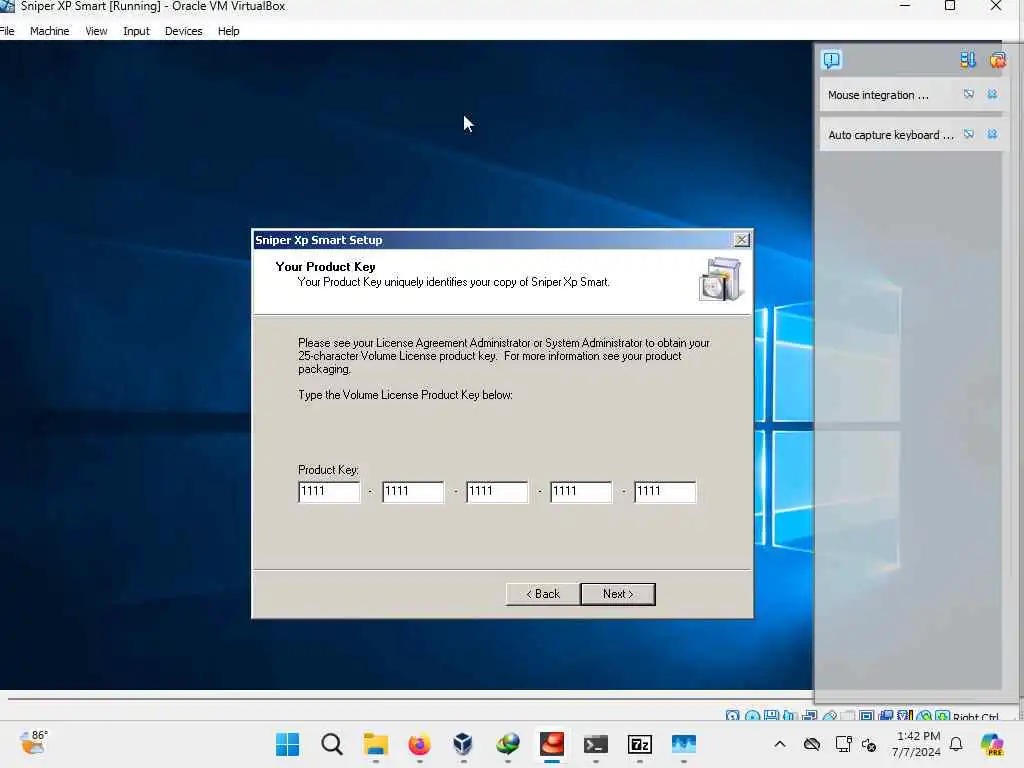
Task: Click the network tray icon
Action: tap(843, 744)
